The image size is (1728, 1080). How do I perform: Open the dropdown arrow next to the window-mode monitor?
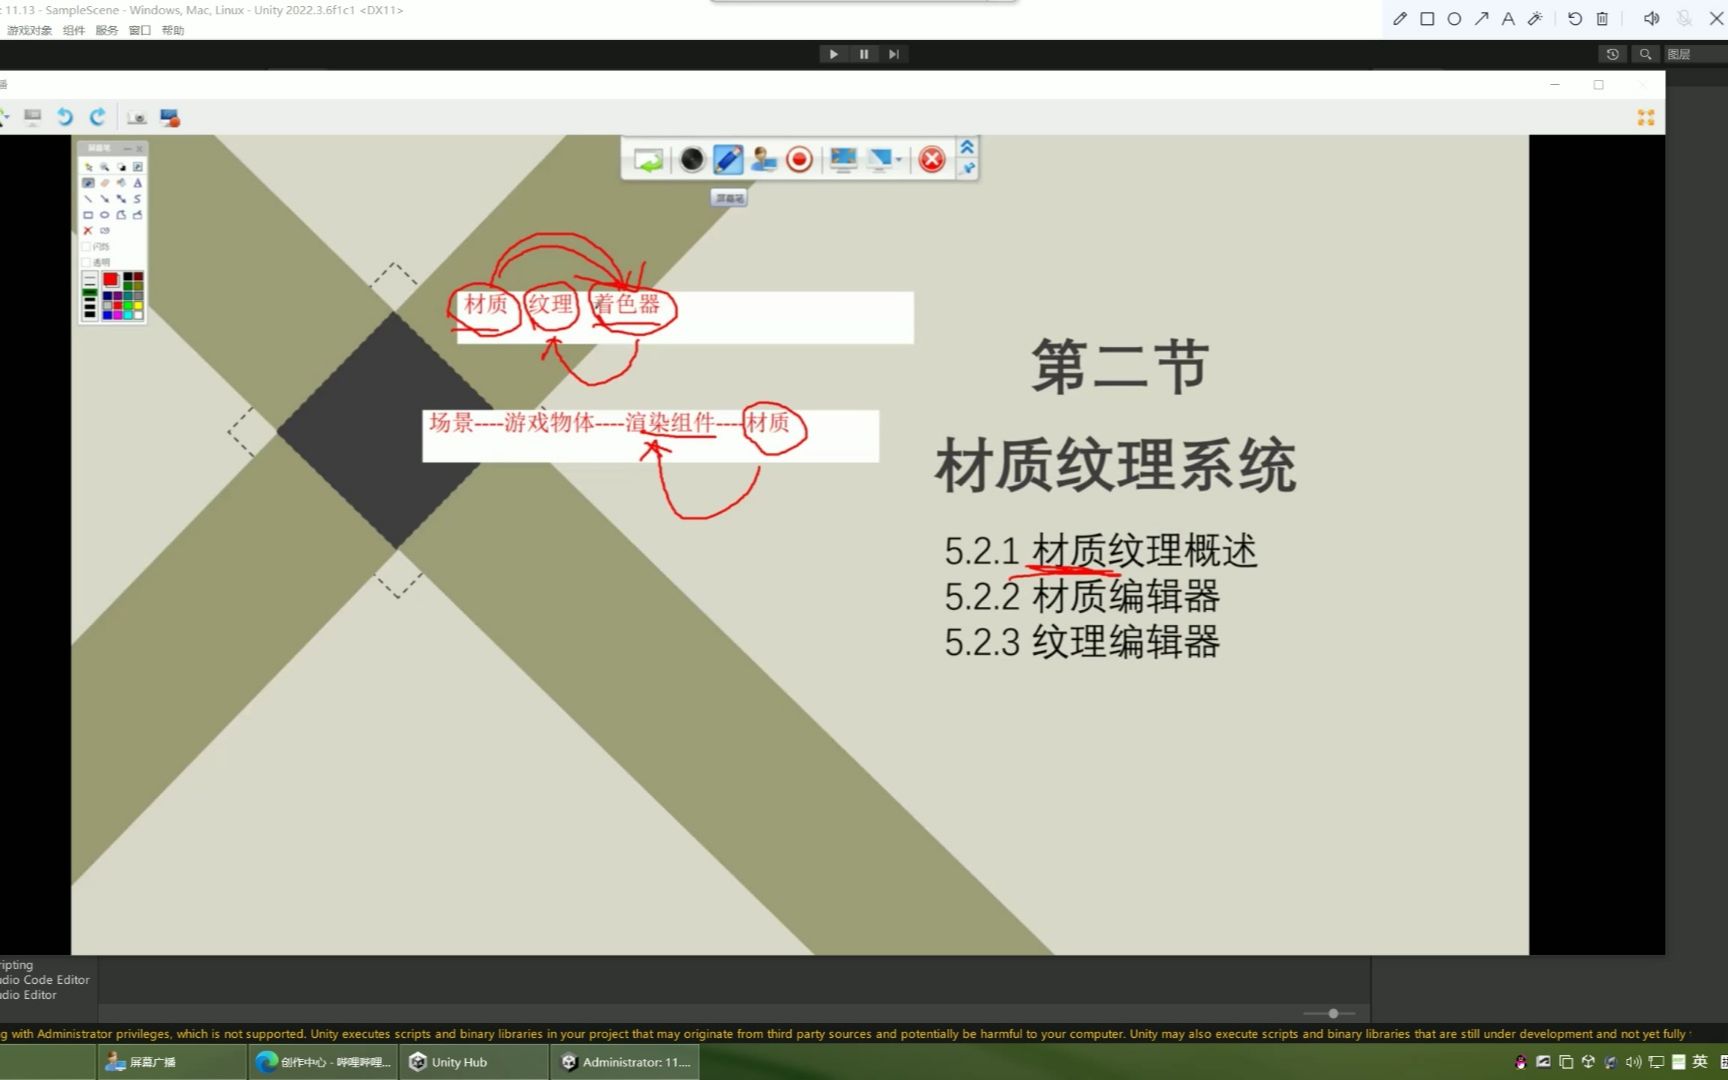899,160
